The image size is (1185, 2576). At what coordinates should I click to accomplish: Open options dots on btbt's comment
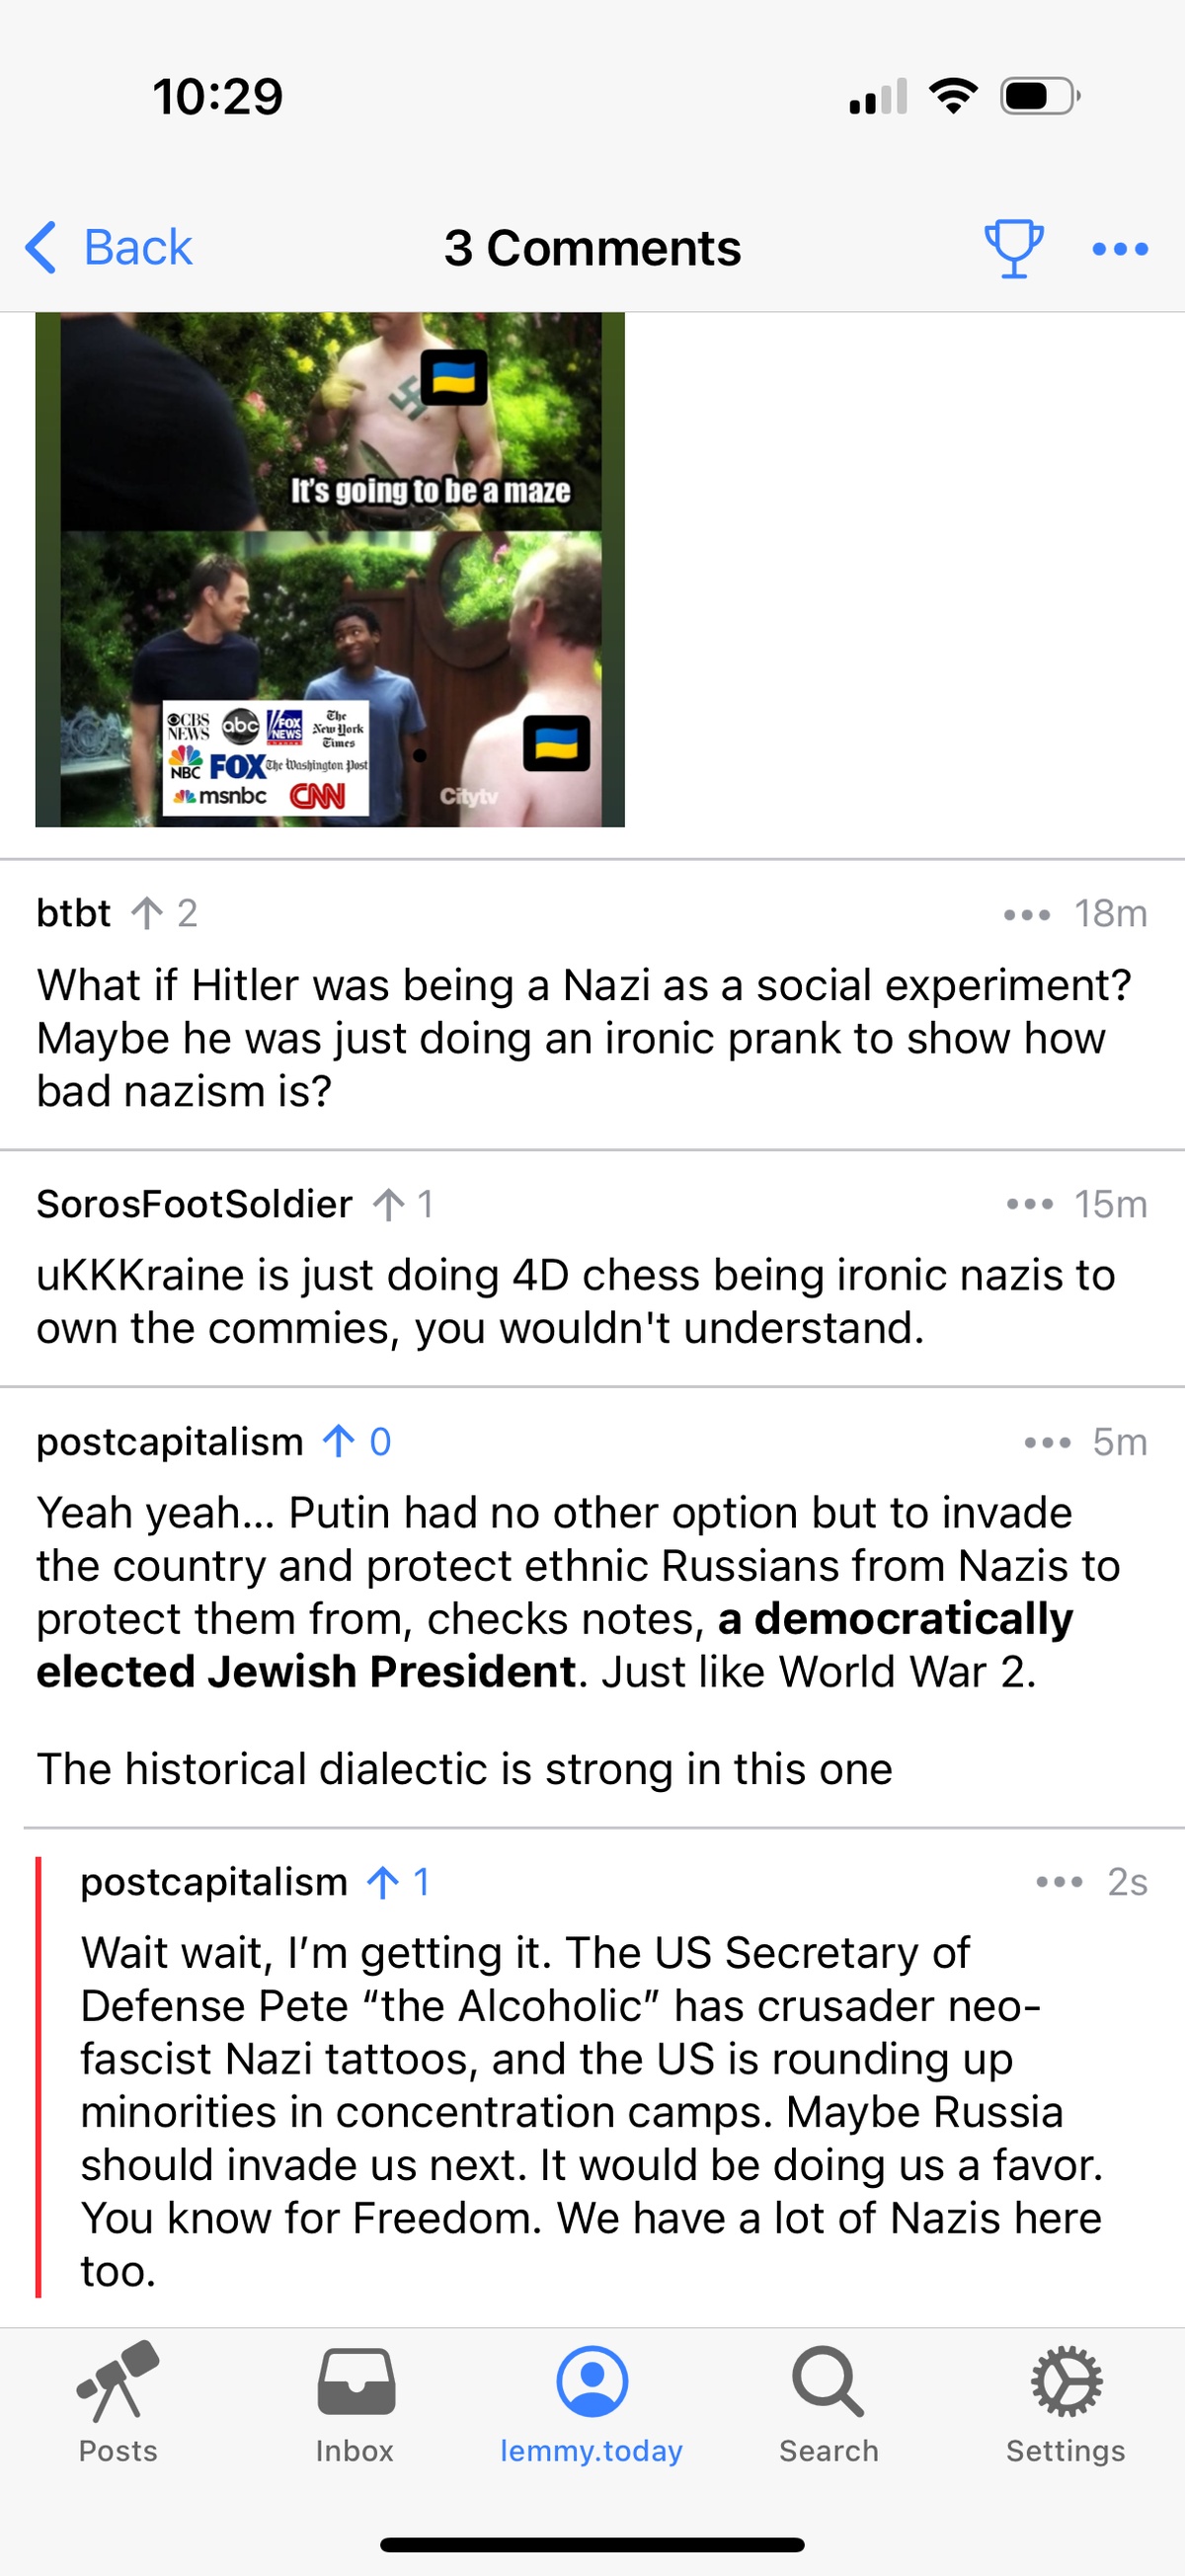[x=1027, y=914]
